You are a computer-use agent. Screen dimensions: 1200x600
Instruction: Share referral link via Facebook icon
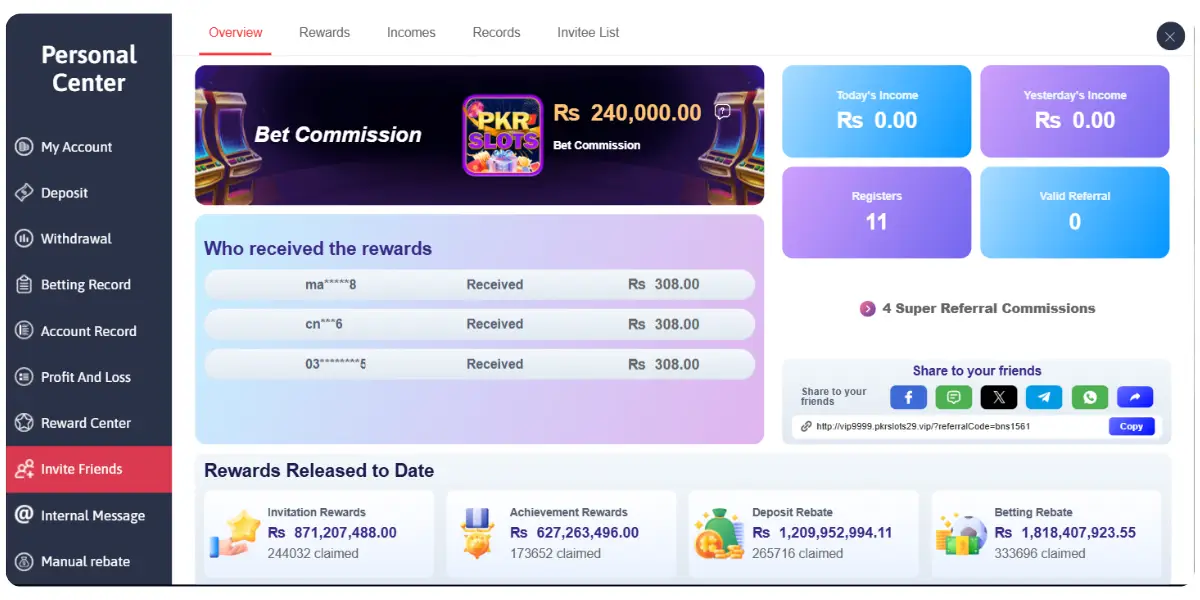[x=908, y=397]
